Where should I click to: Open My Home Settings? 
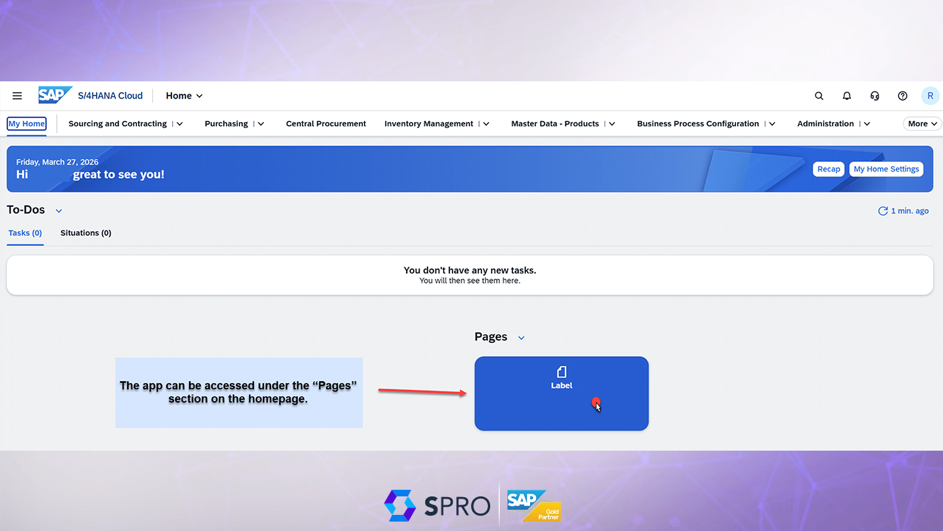point(886,169)
